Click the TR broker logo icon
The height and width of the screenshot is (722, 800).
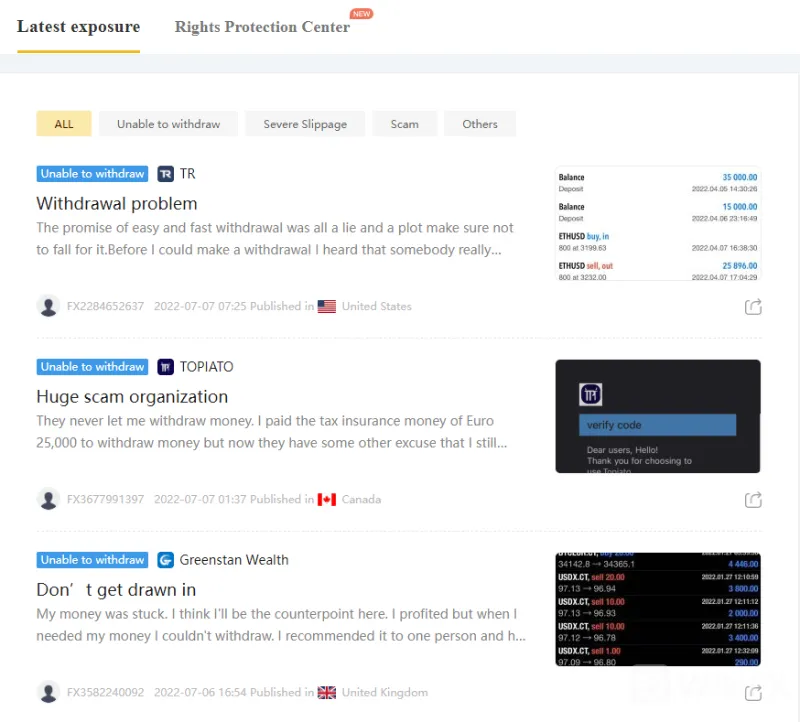(x=165, y=174)
